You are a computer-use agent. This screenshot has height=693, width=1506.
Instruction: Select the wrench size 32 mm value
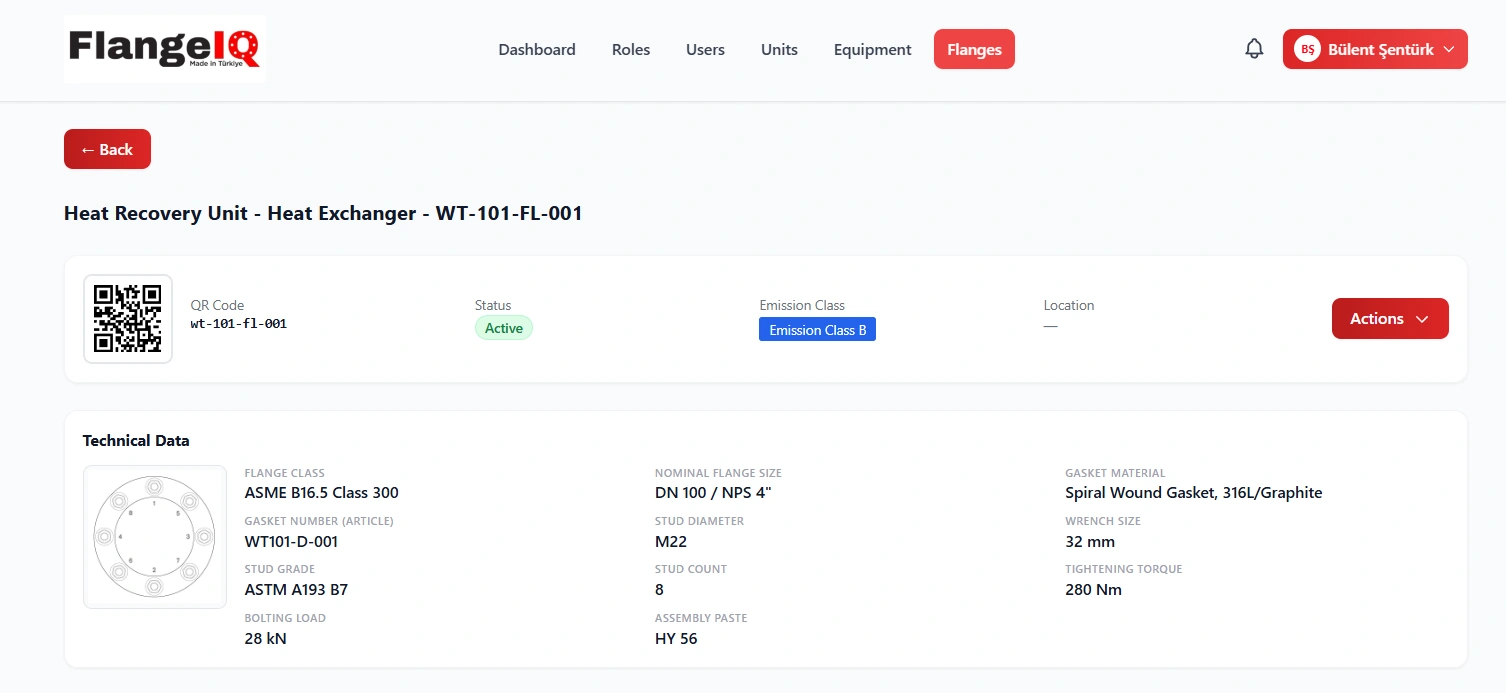point(1090,541)
